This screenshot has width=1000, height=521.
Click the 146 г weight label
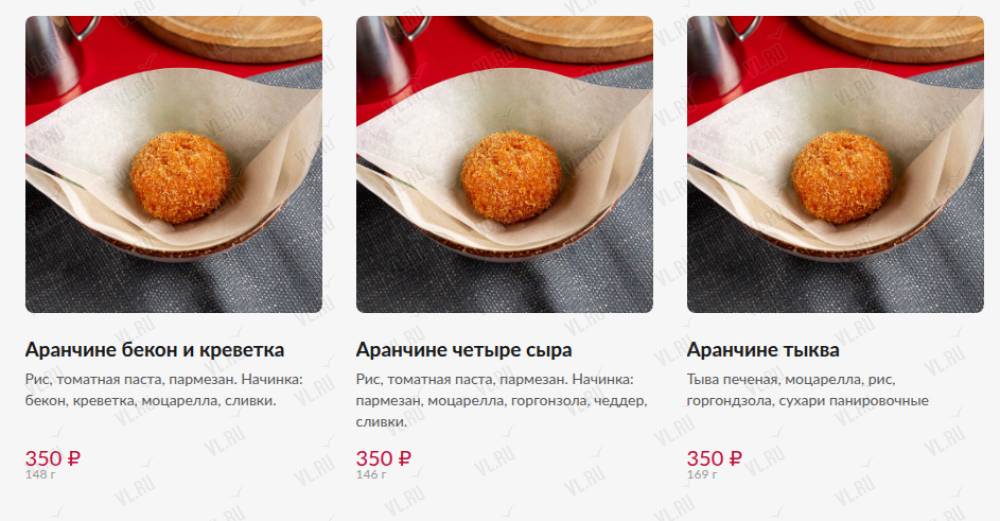(x=371, y=475)
